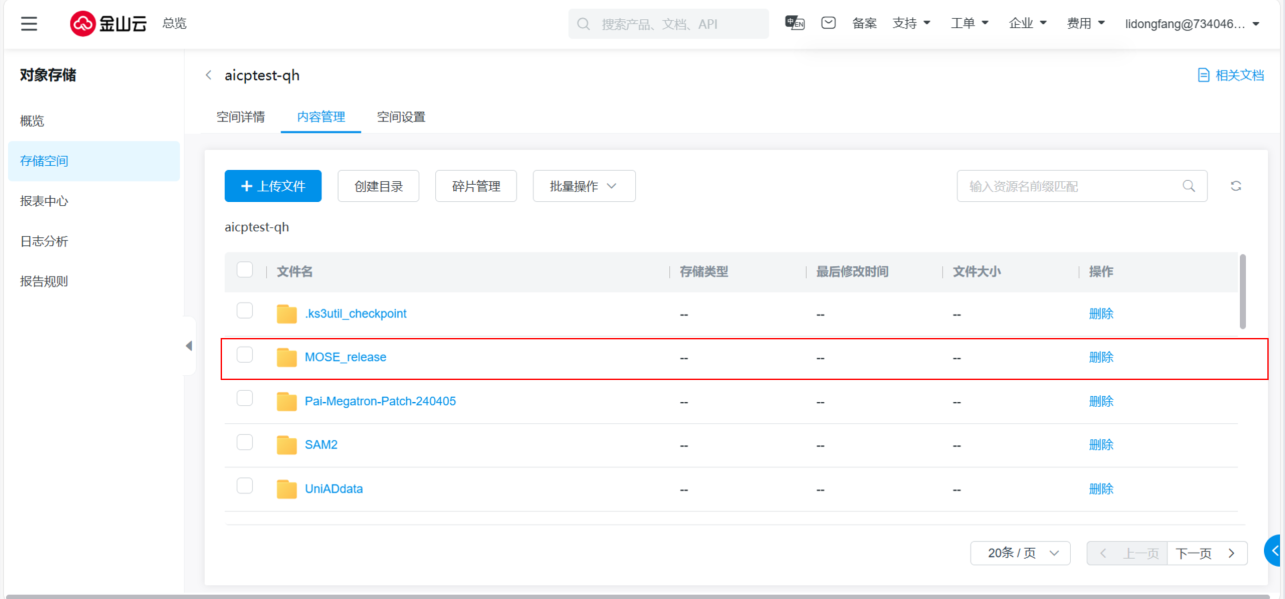Switch to the 空间详情 tab
The image size is (1285, 599).
pyautogui.click(x=241, y=117)
